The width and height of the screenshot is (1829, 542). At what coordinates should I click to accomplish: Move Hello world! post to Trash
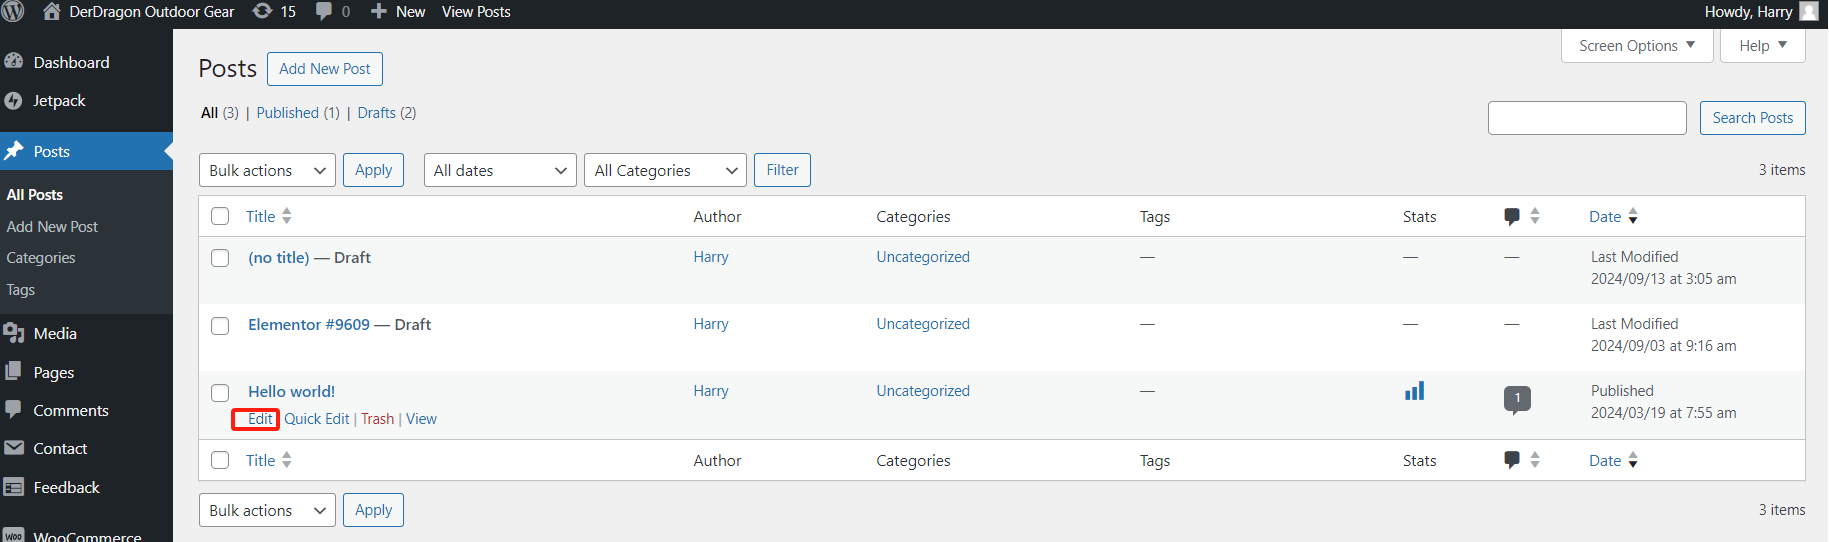[x=377, y=419]
